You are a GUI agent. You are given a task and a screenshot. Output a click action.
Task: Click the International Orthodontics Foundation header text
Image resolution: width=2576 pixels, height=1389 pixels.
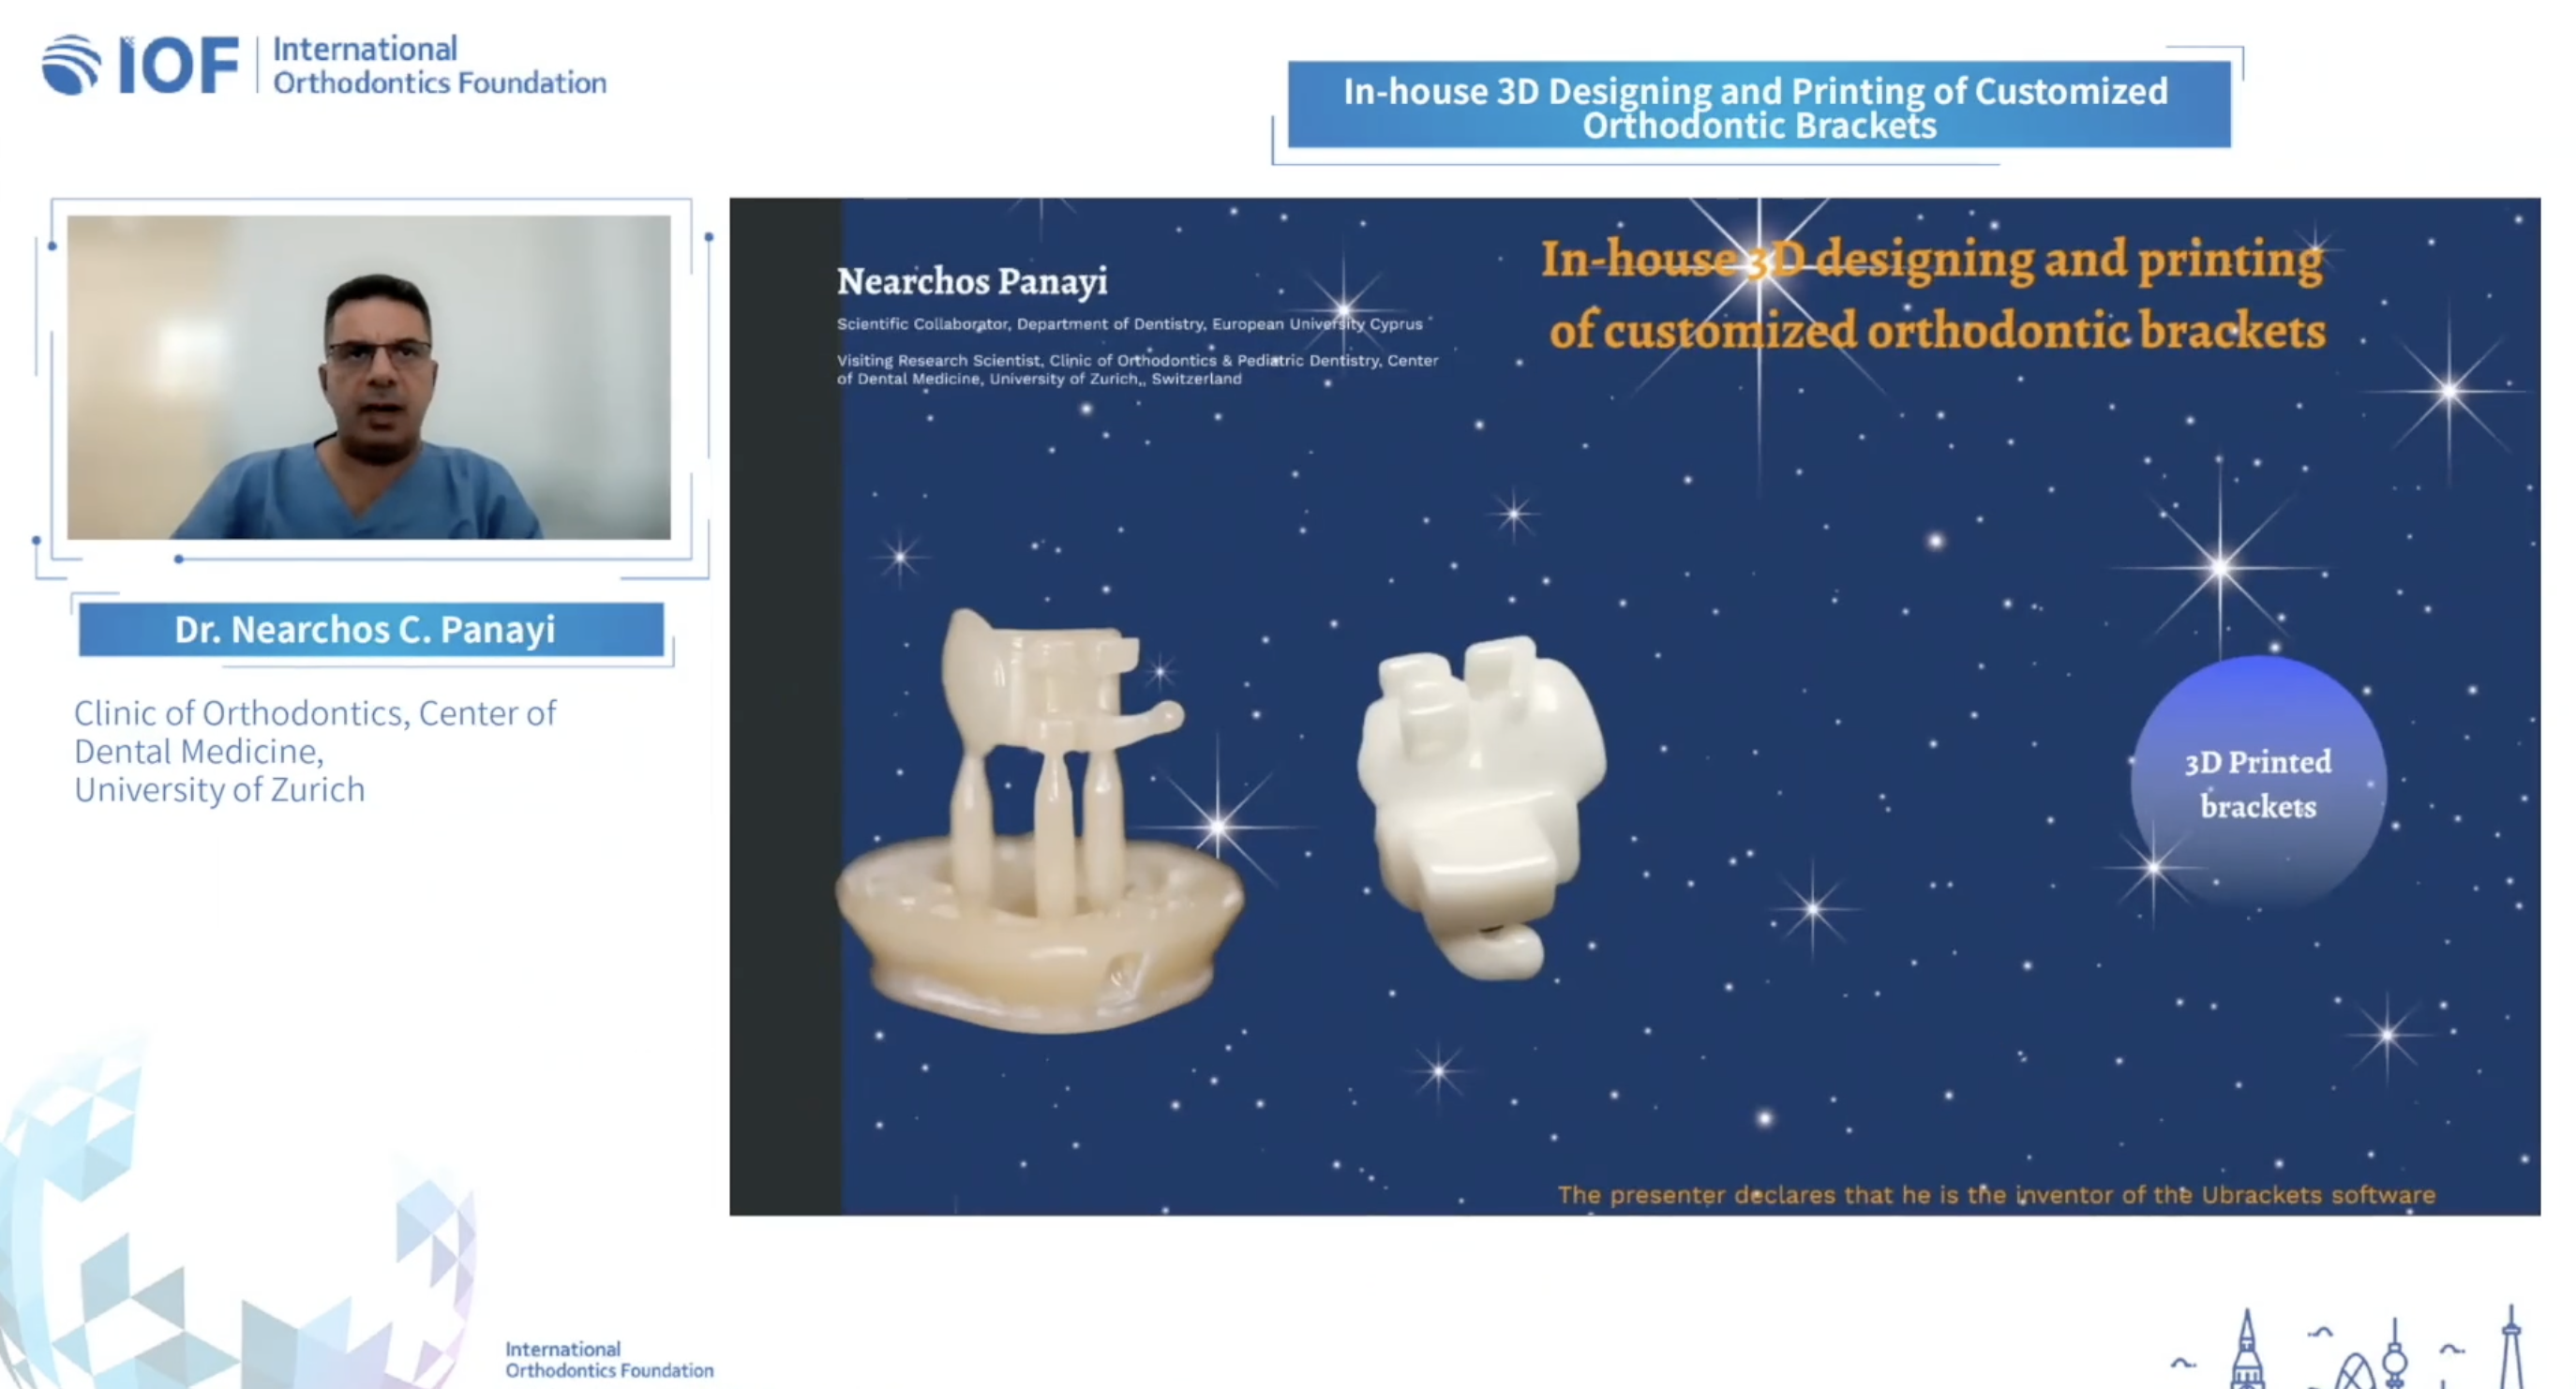click(x=439, y=65)
